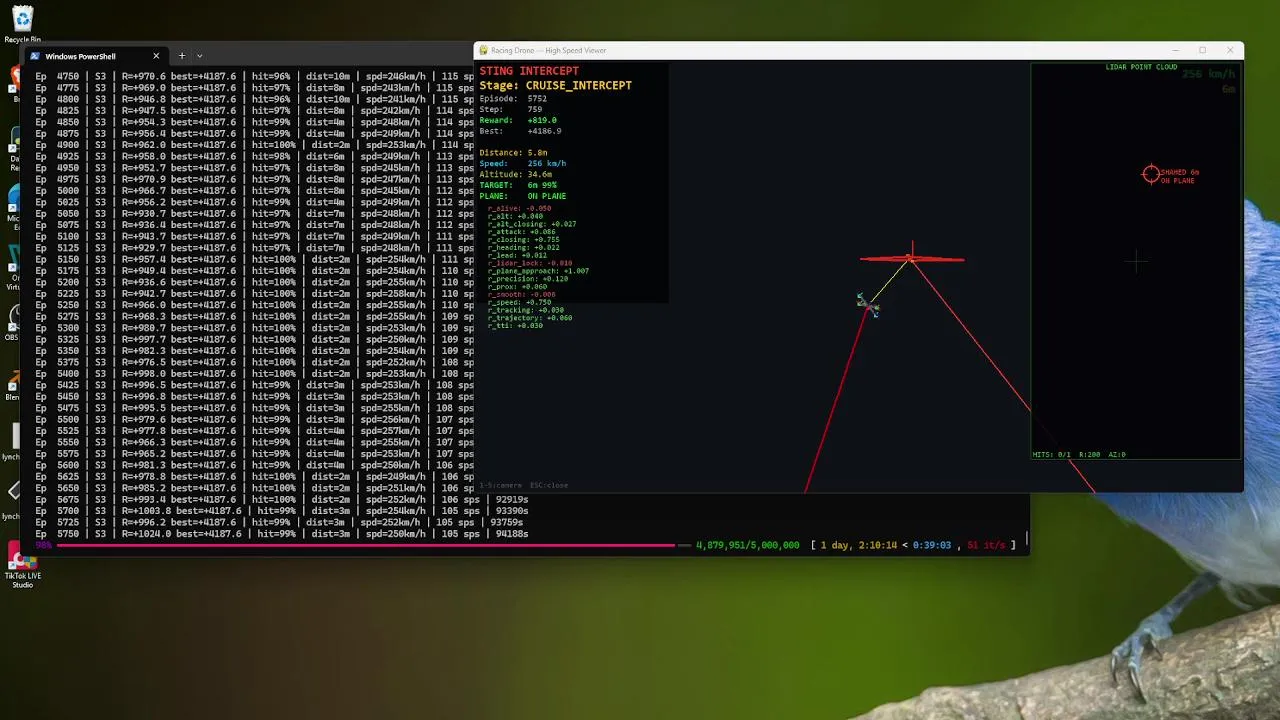The height and width of the screenshot is (720, 1280).
Task: Click the terminal row for 'Ep 5500'
Action: [x=255, y=420]
